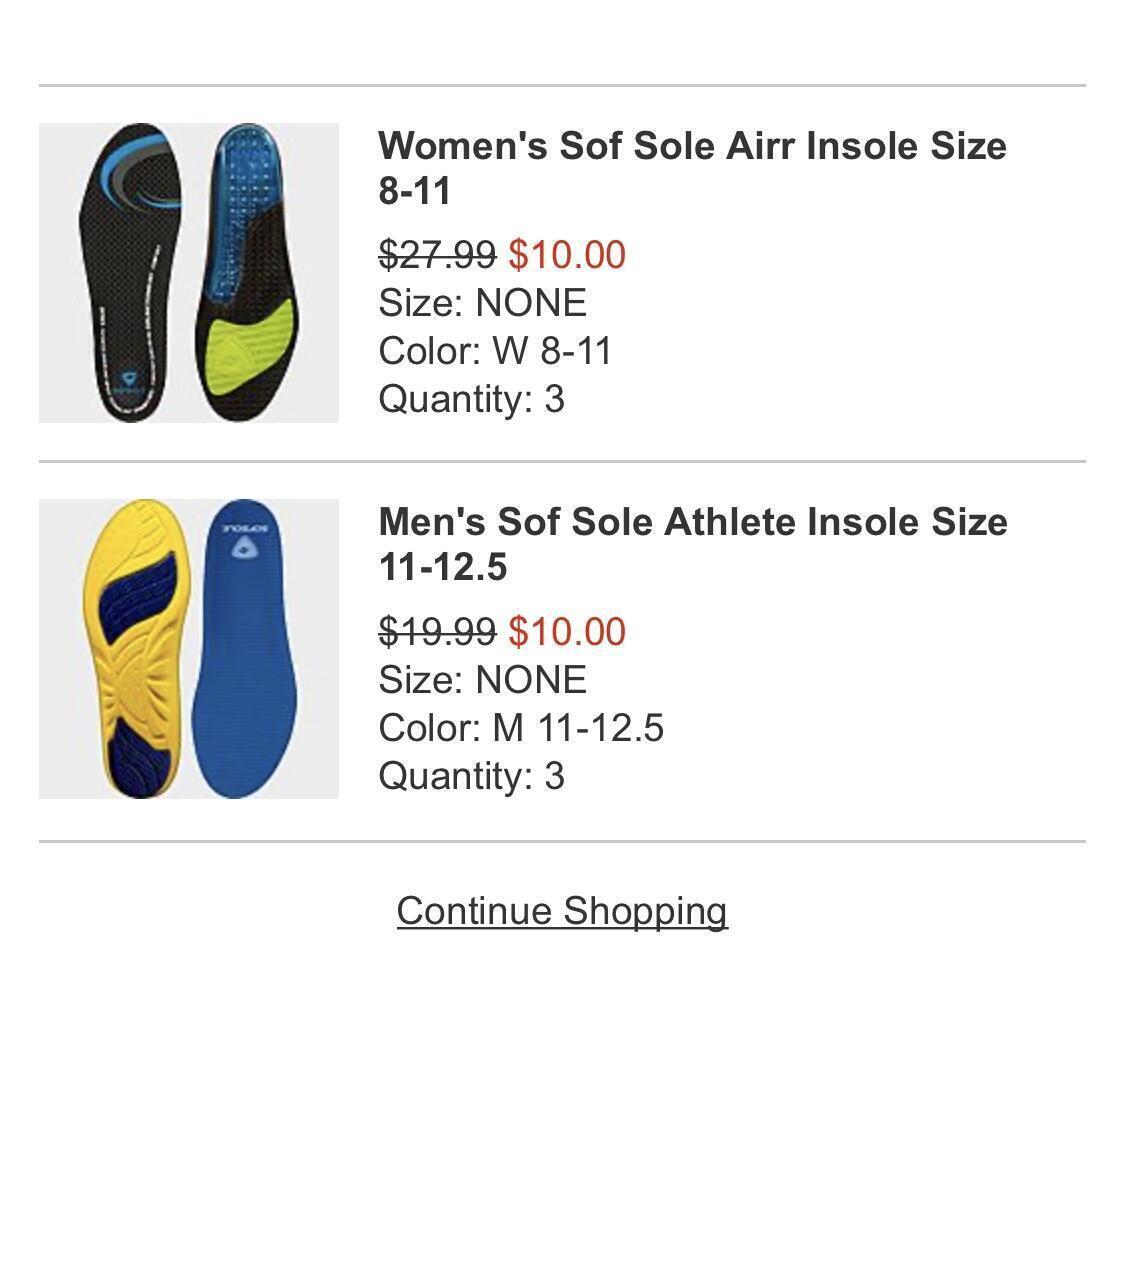1125x1276 pixels.
Task: Click Size: NONE under the women's insole
Action: click(482, 303)
